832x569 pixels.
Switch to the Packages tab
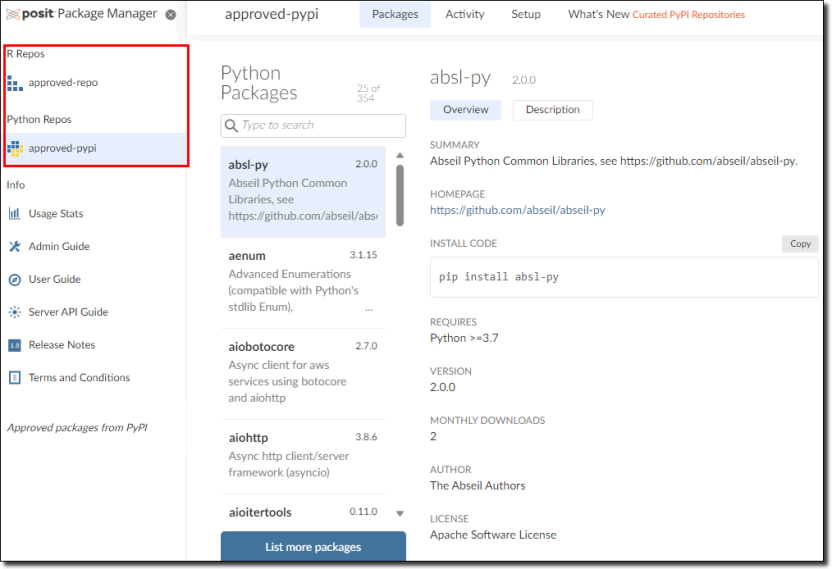point(395,15)
